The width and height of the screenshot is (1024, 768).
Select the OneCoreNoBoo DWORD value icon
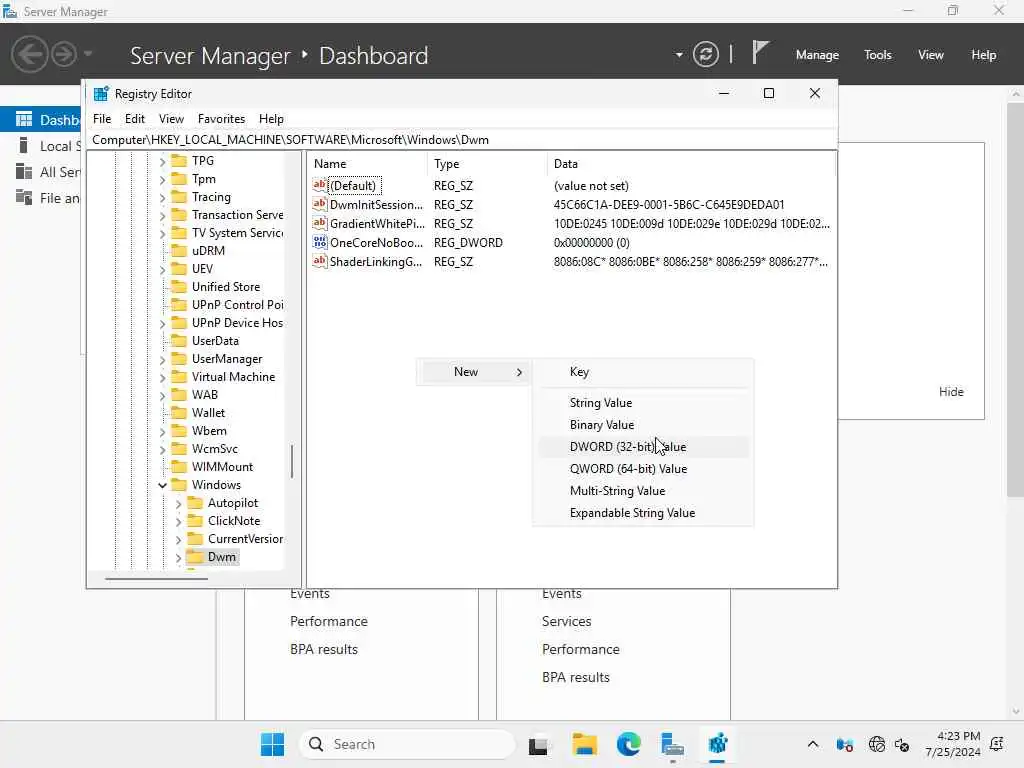click(x=319, y=242)
